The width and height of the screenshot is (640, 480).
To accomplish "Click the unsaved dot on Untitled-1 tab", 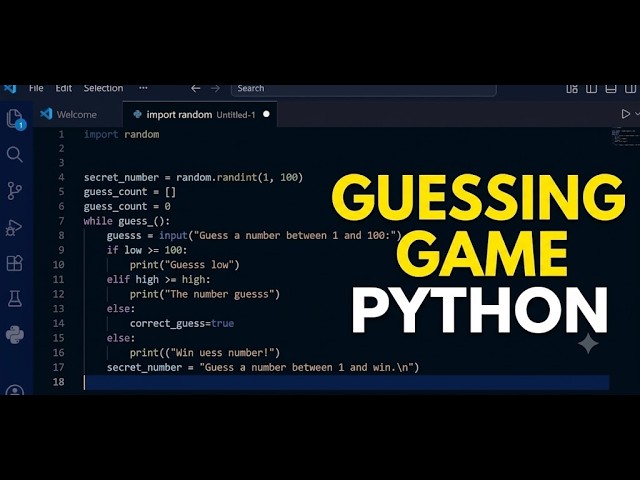I will tap(267, 114).
